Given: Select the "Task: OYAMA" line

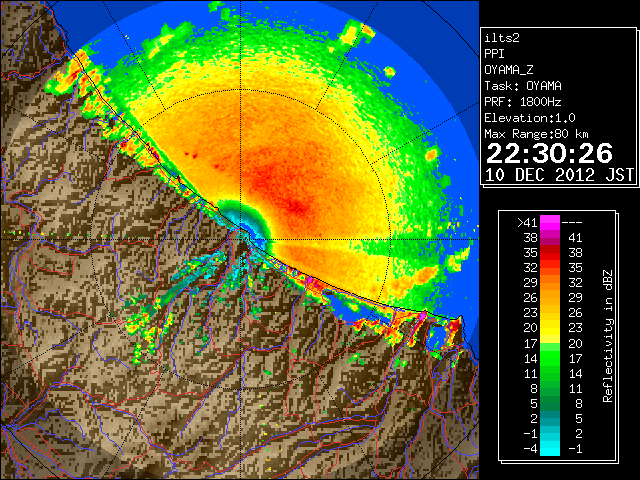Looking at the screenshot, I should click(523, 86).
